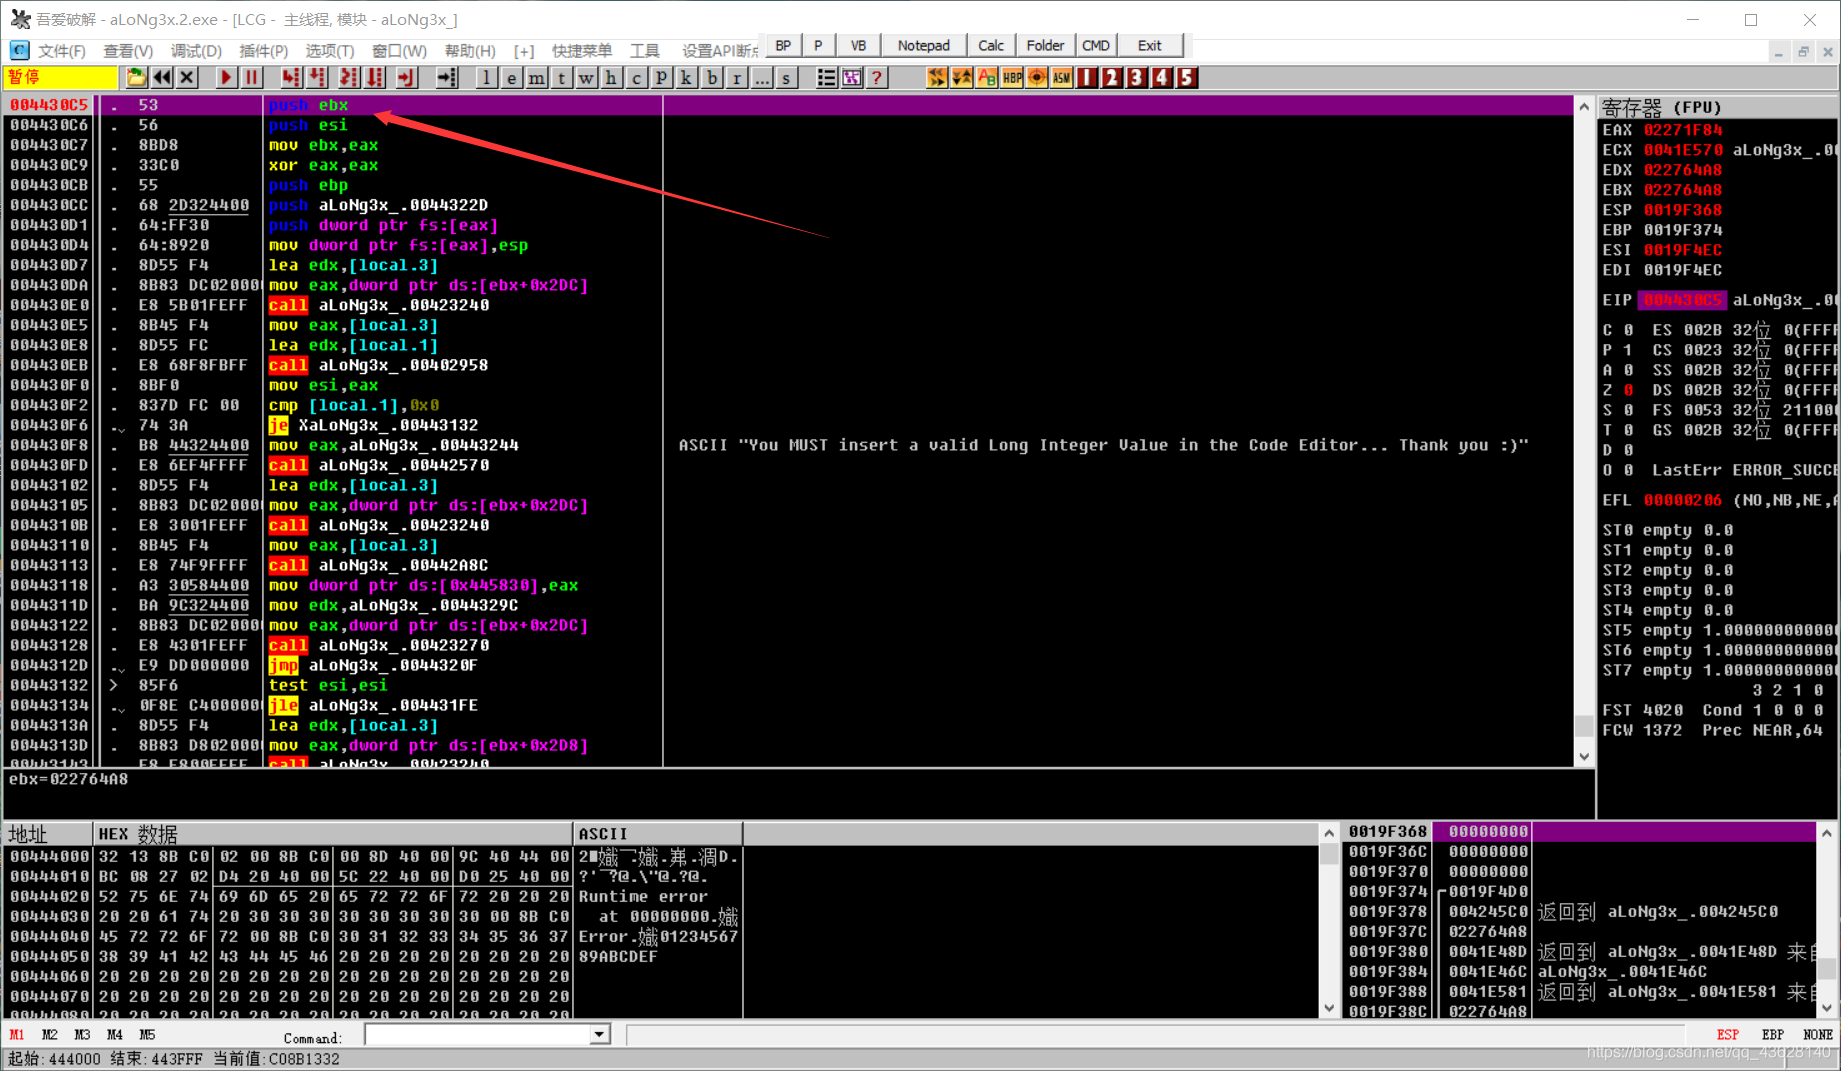Screen dimensions: 1841x1071
Task: Click the disassembly scrollbar down arrow
Action: tap(1583, 757)
